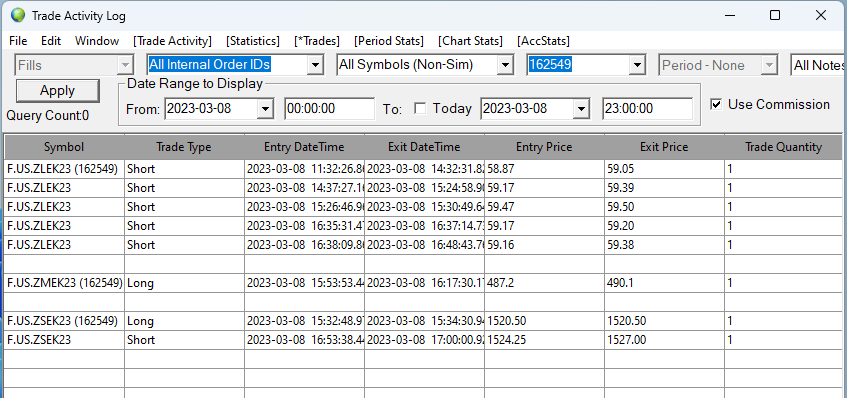
Task: Open the From date 2023-03-08 dropdown
Action: pos(265,109)
